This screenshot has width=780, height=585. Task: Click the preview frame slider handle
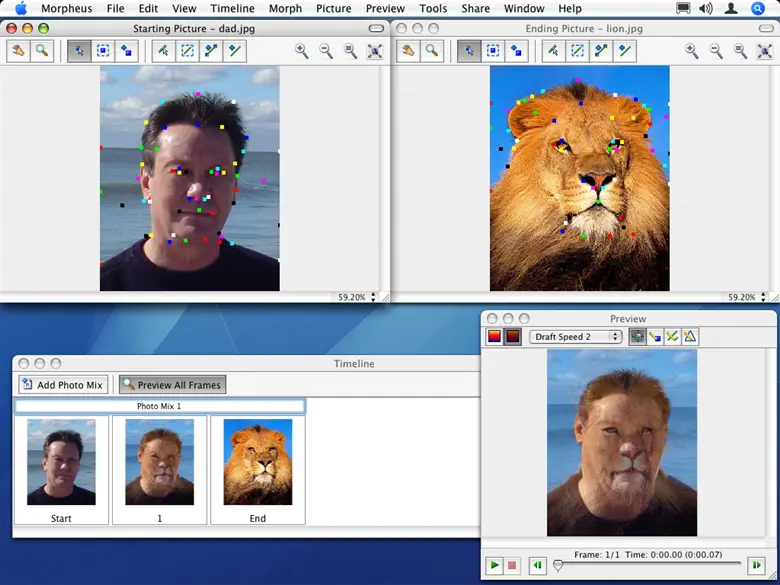[x=558, y=566]
